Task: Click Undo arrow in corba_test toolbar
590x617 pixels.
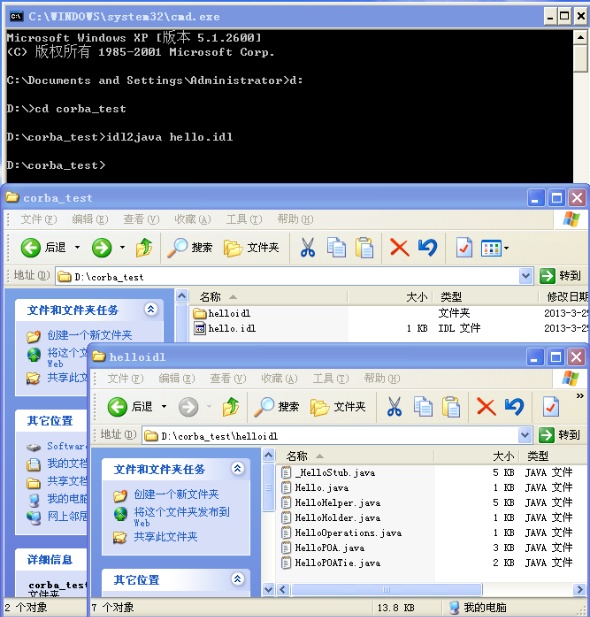Action: (x=427, y=248)
